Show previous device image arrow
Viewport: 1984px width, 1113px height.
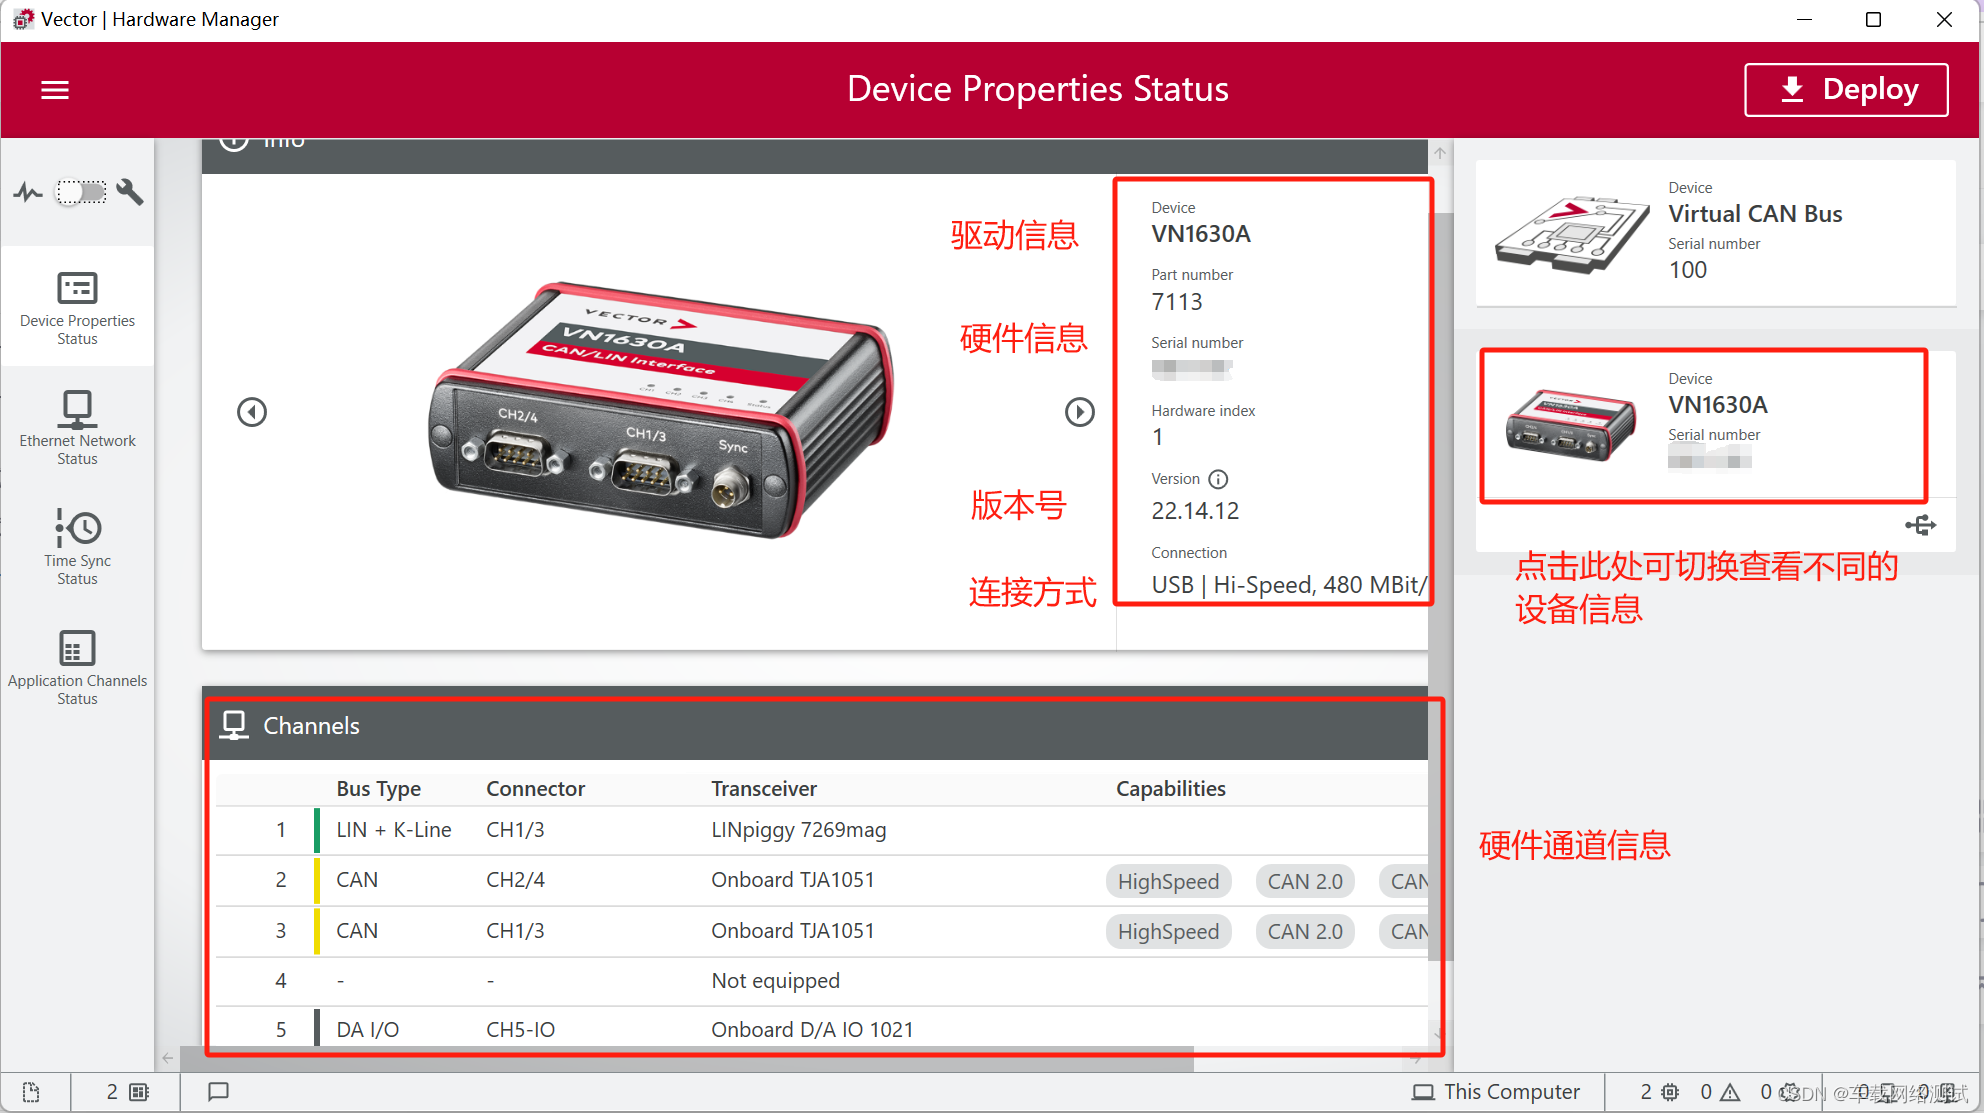252,412
